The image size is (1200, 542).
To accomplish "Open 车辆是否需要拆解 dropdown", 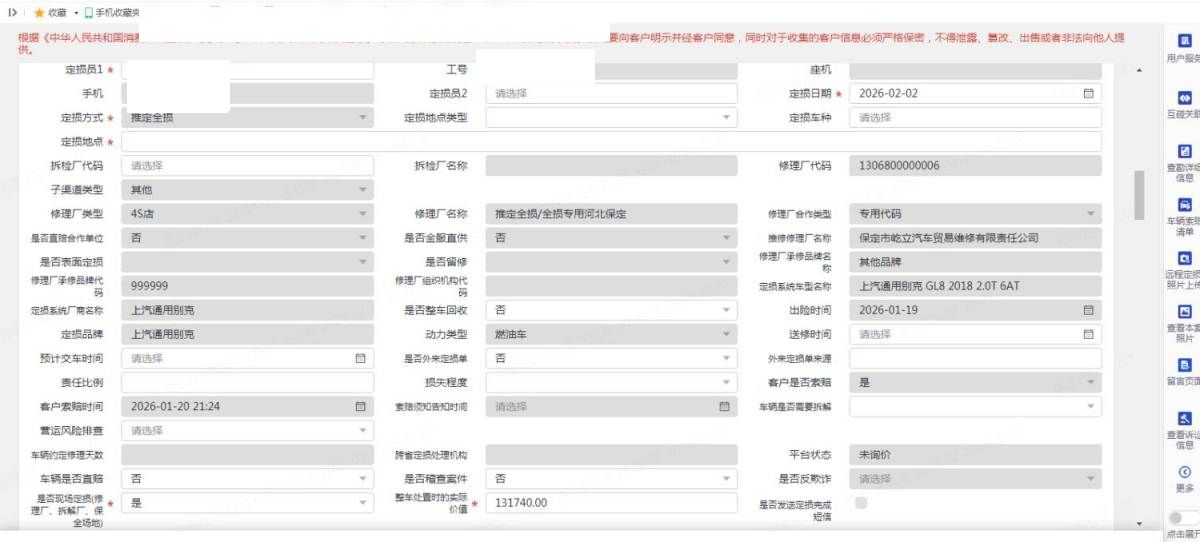I will point(975,406).
